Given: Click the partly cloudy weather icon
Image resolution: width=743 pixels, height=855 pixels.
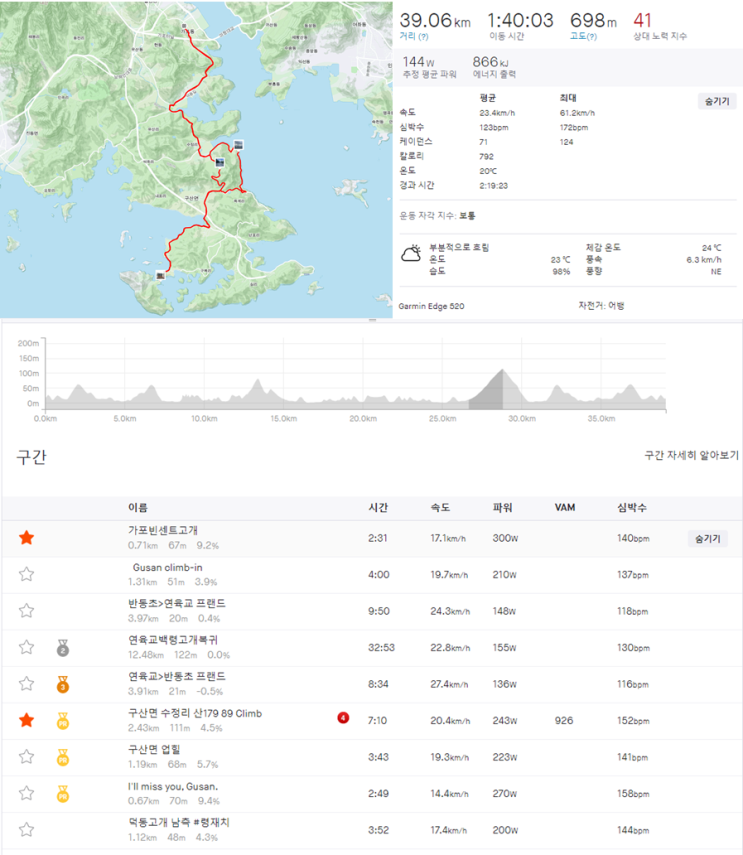Looking at the screenshot, I should click(x=411, y=254).
